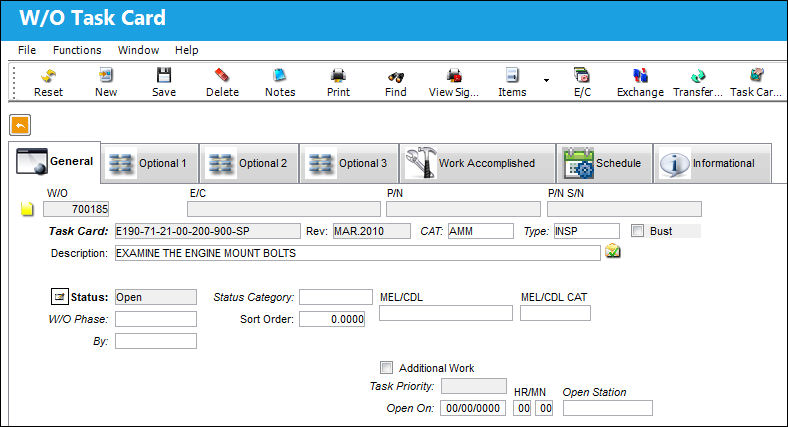
Task: Open the Functions menu
Action: (77, 50)
